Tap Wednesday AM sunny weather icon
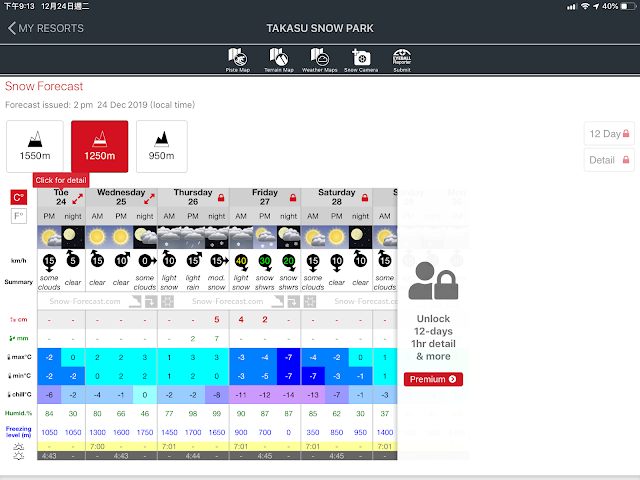 click(x=97, y=237)
